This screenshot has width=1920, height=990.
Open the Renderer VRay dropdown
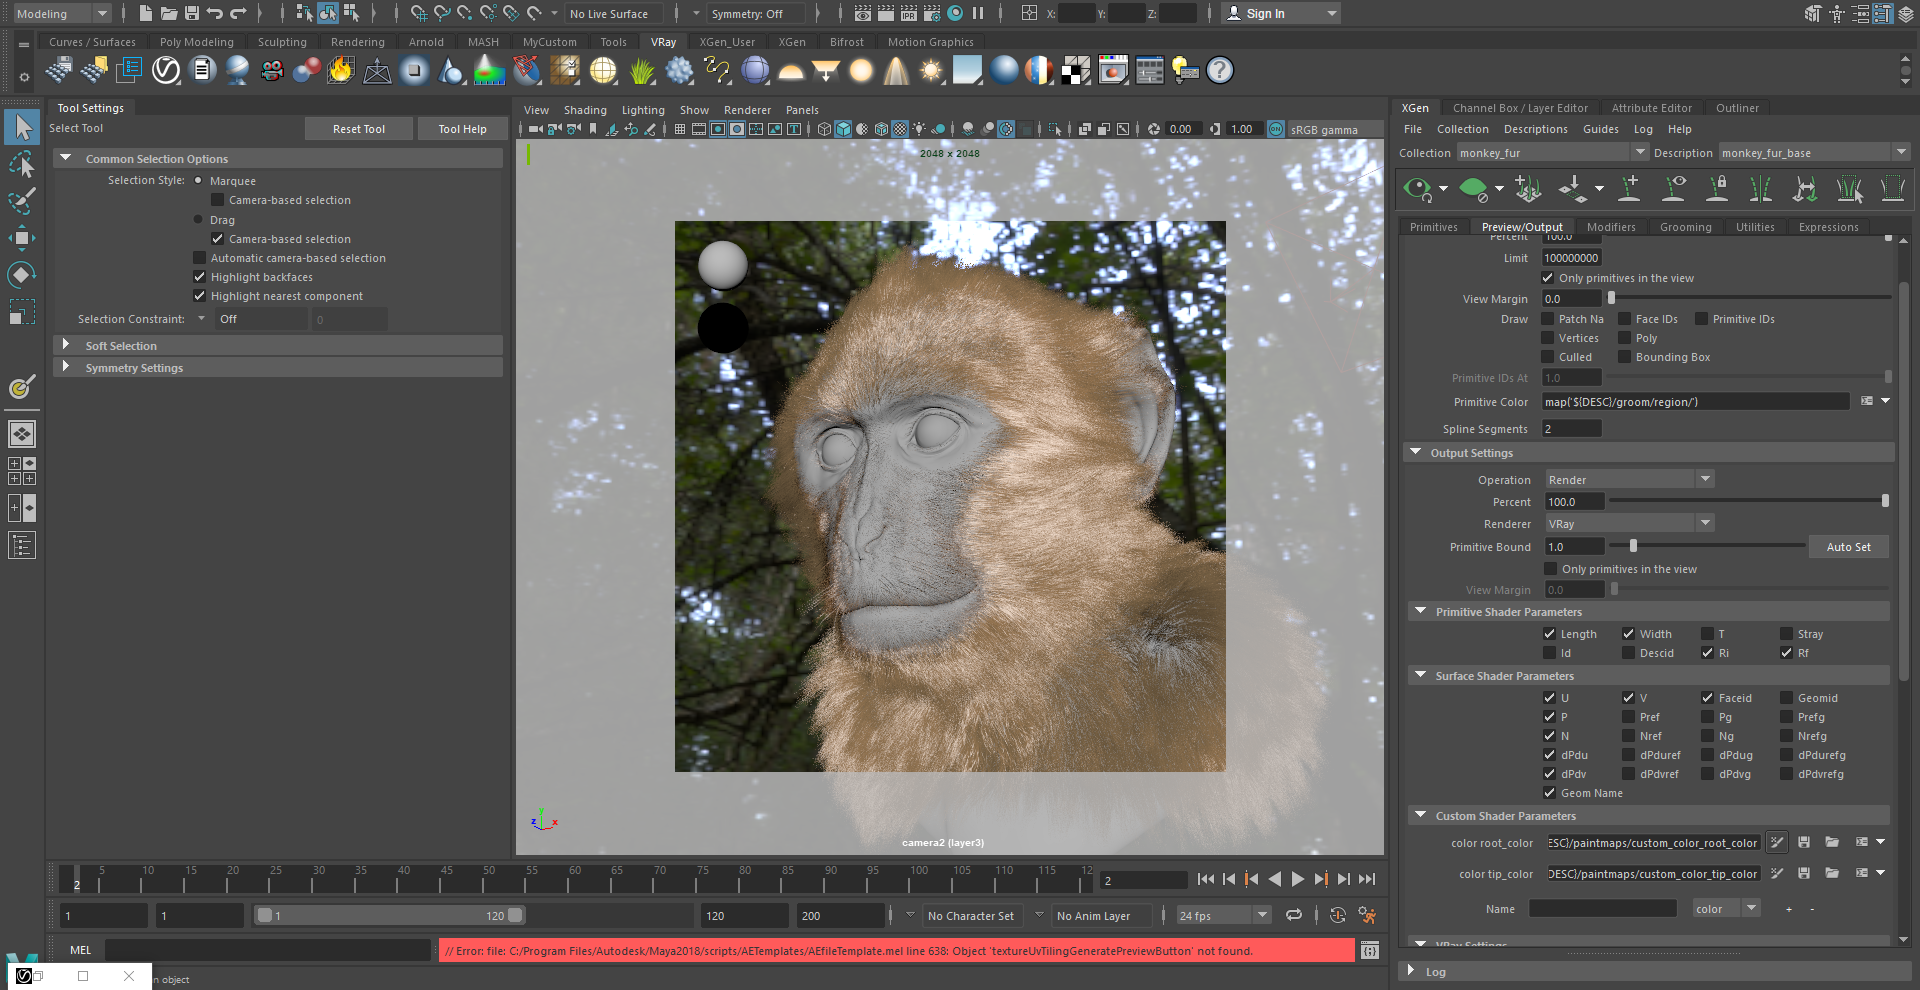point(1630,524)
